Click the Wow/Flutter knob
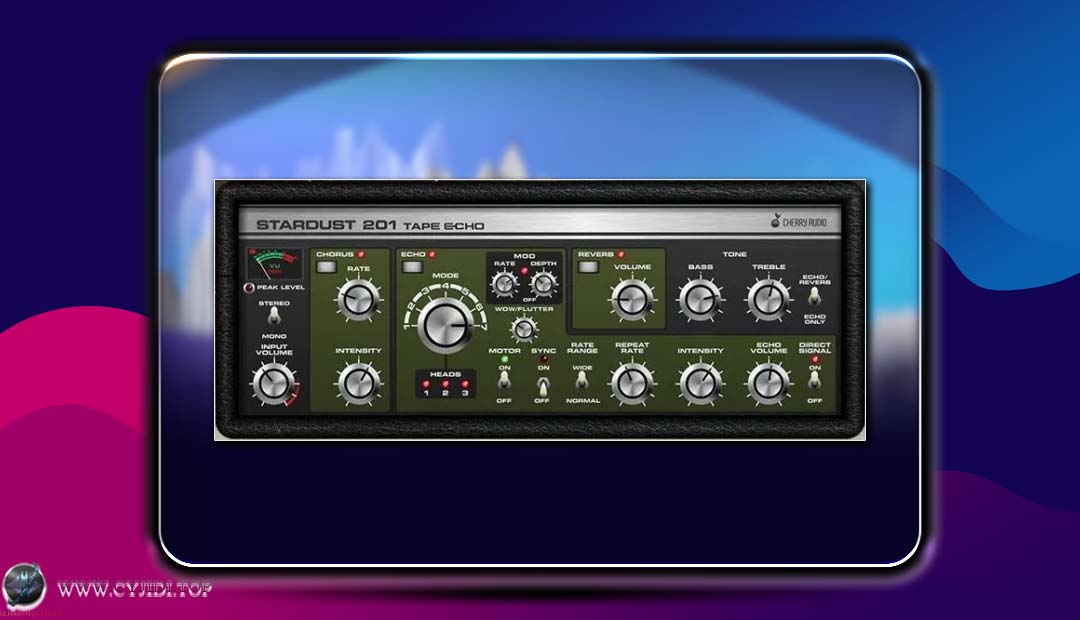This screenshot has width=1080, height=620. click(521, 329)
